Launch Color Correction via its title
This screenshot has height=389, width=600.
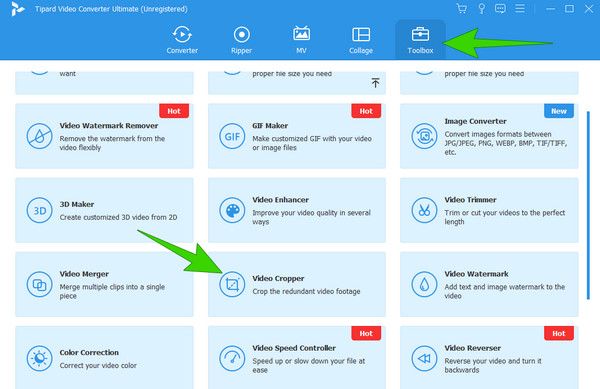[89, 352]
